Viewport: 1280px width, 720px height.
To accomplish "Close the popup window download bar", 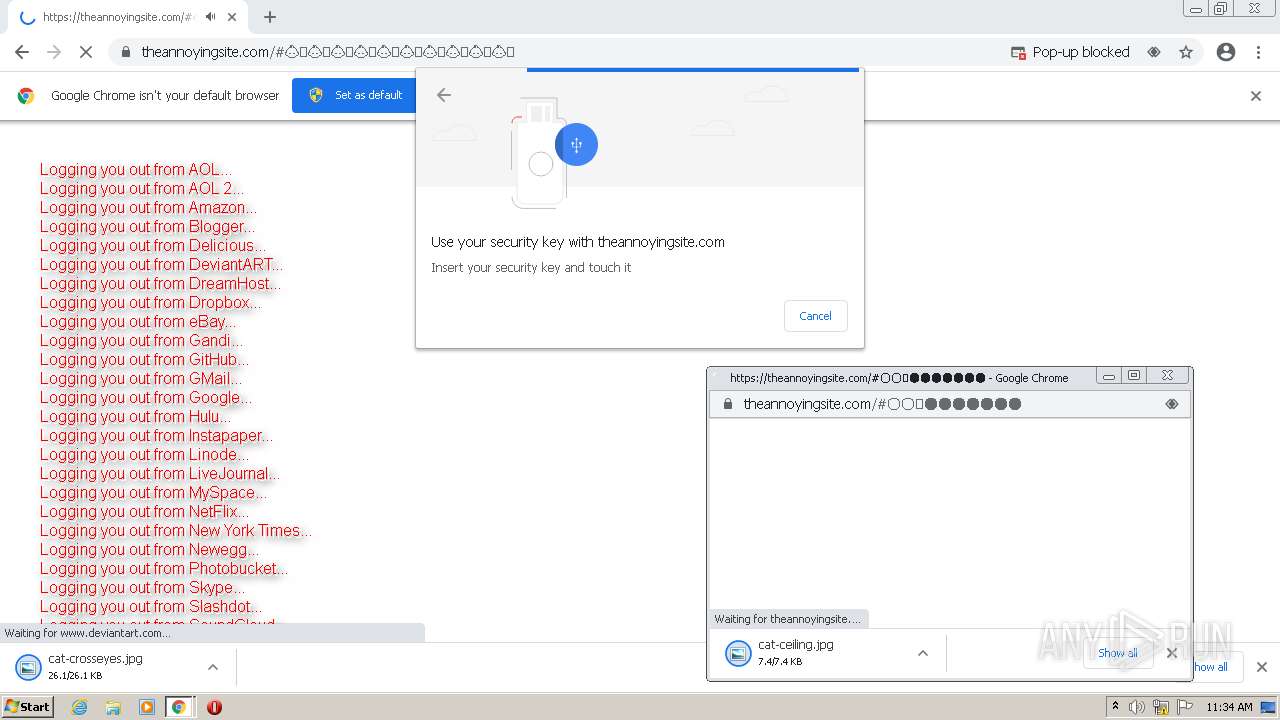I will click(x=1172, y=653).
